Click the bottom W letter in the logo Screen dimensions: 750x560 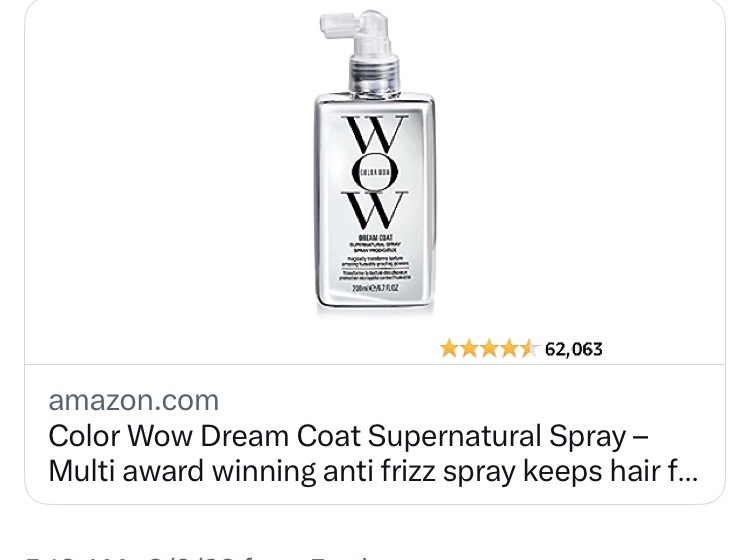375,210
